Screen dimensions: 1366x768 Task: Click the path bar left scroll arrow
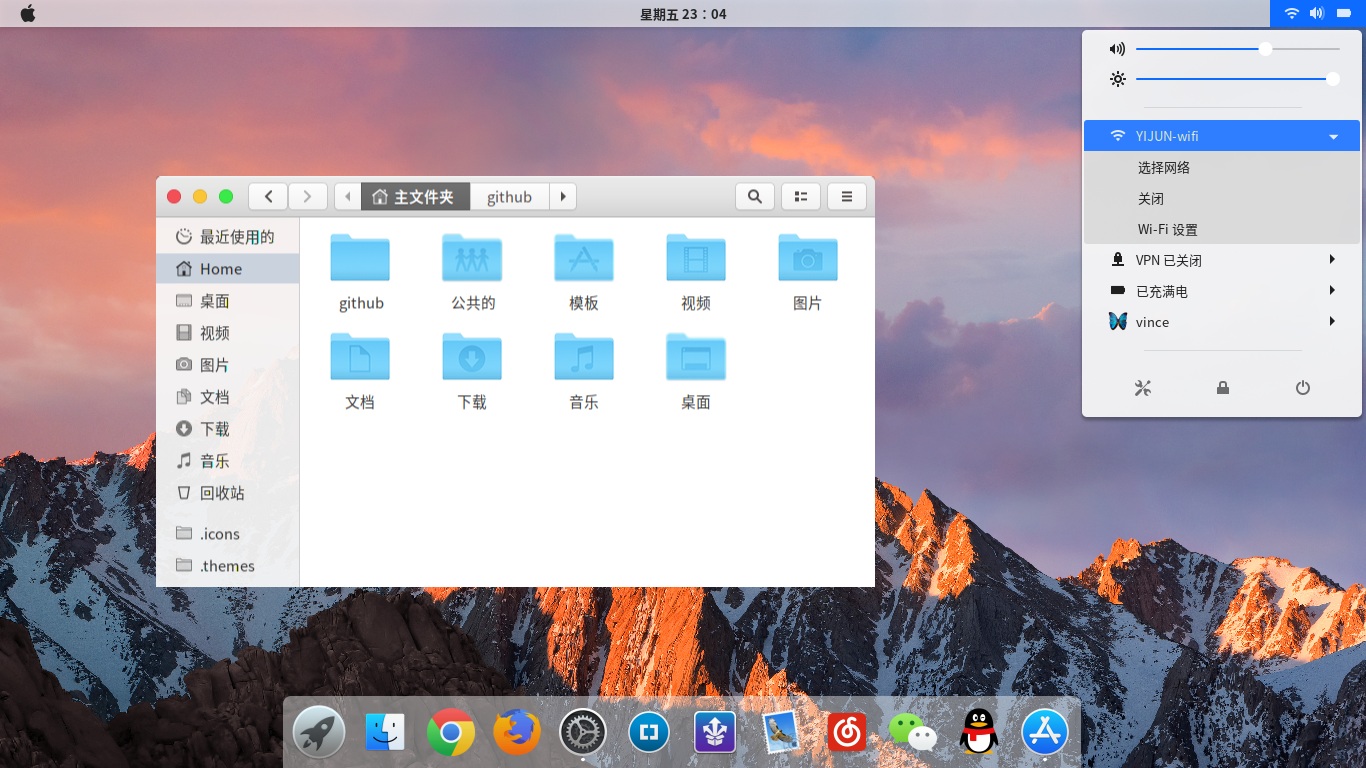[348, 197]
